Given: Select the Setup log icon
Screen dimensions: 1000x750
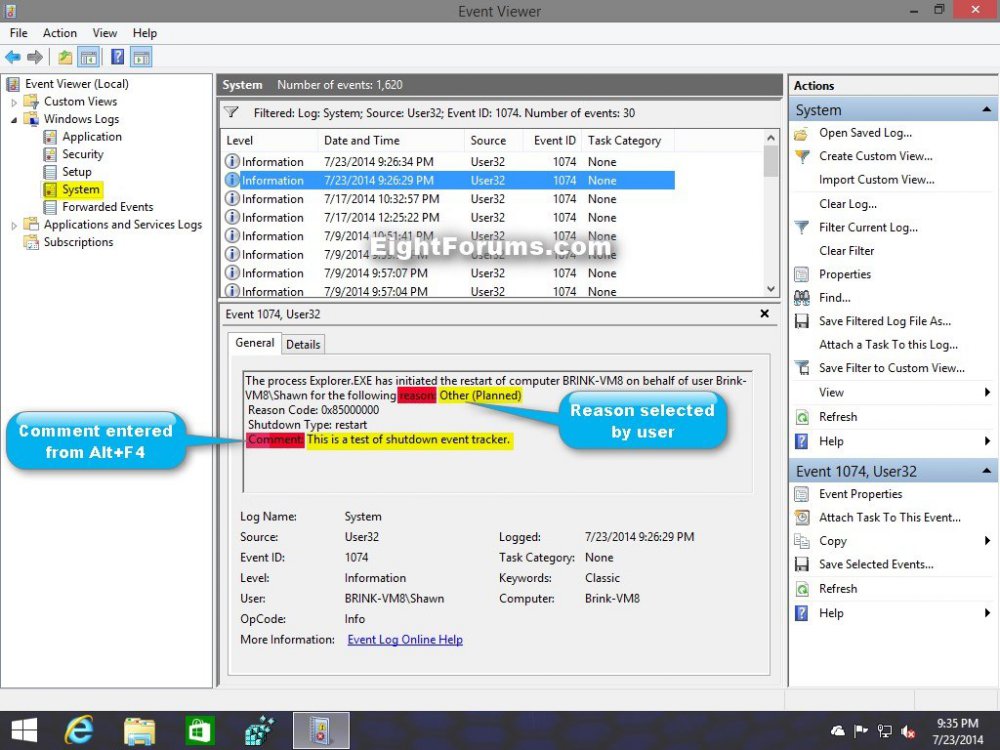Looking at the screenshot, I should 50,172.
